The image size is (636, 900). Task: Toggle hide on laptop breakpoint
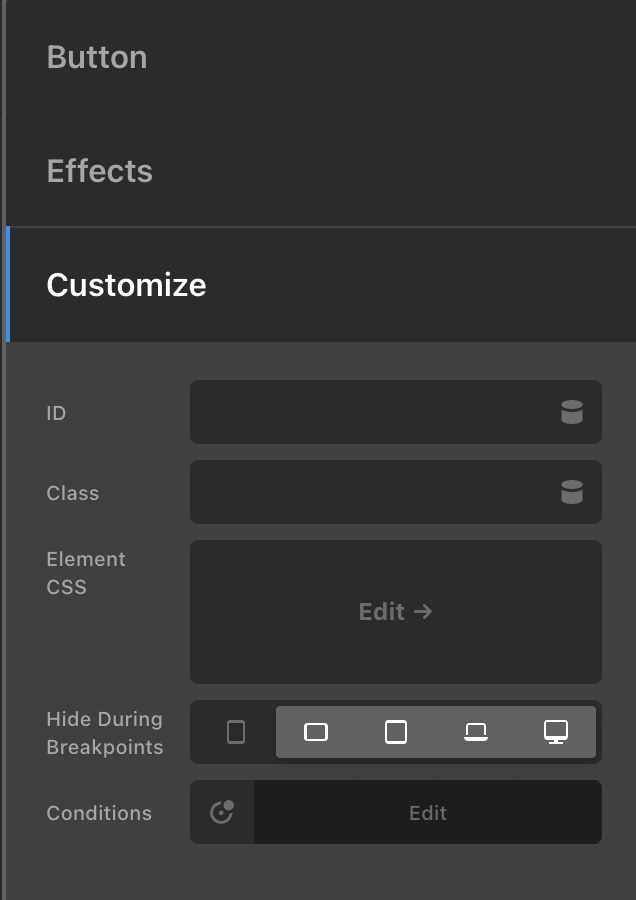pos(476,732)
